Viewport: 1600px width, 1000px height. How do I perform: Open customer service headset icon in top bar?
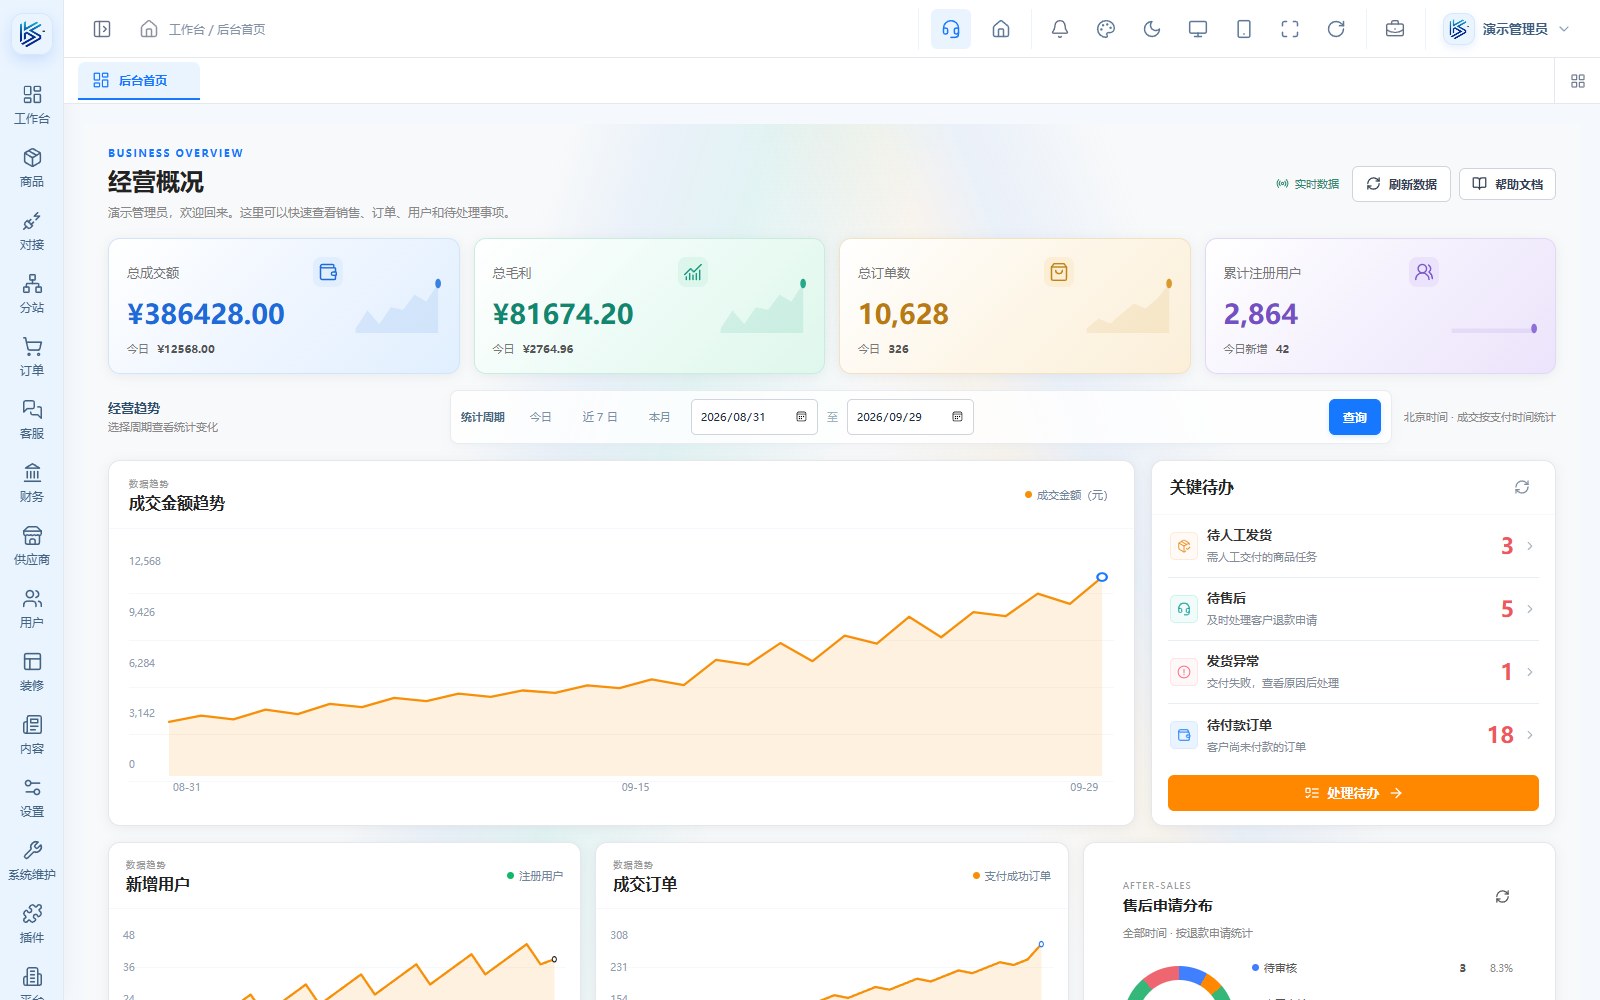[951, 29]
